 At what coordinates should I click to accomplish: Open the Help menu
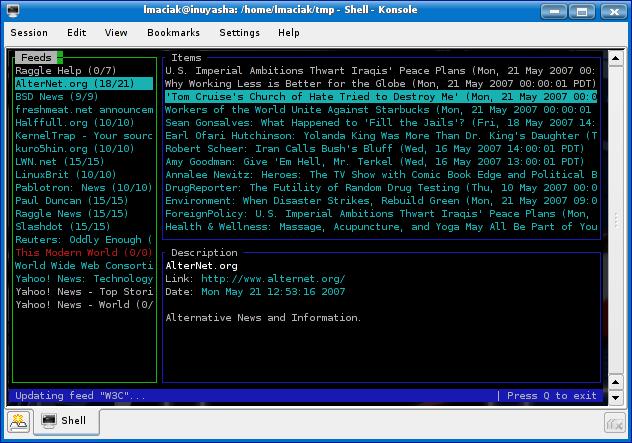(x=289, y=33)
